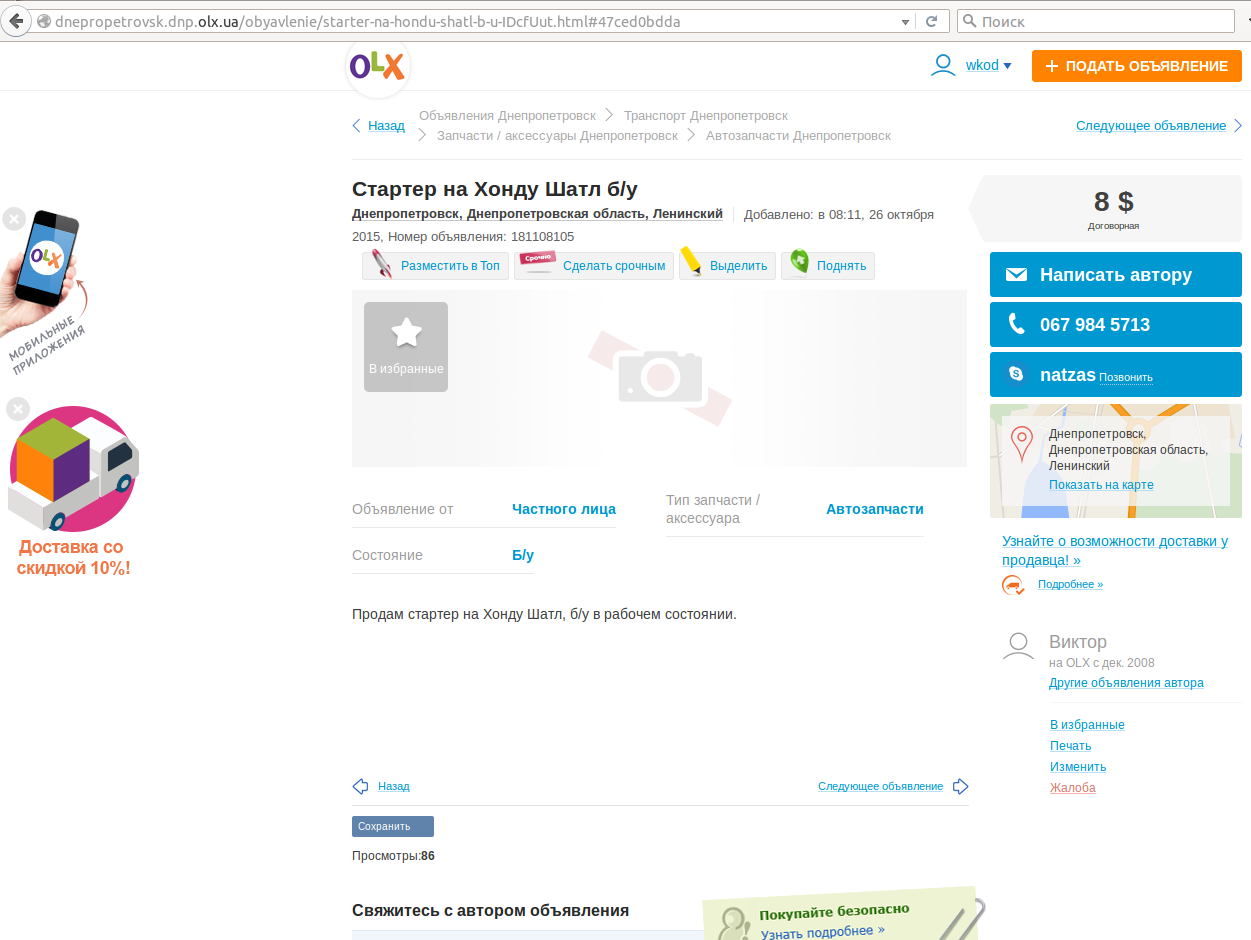Image resolution: width=1251 pixels, height=940 pixels.
Task: Click Skype username 'natzas'
Action: [x=1068, y=375]
